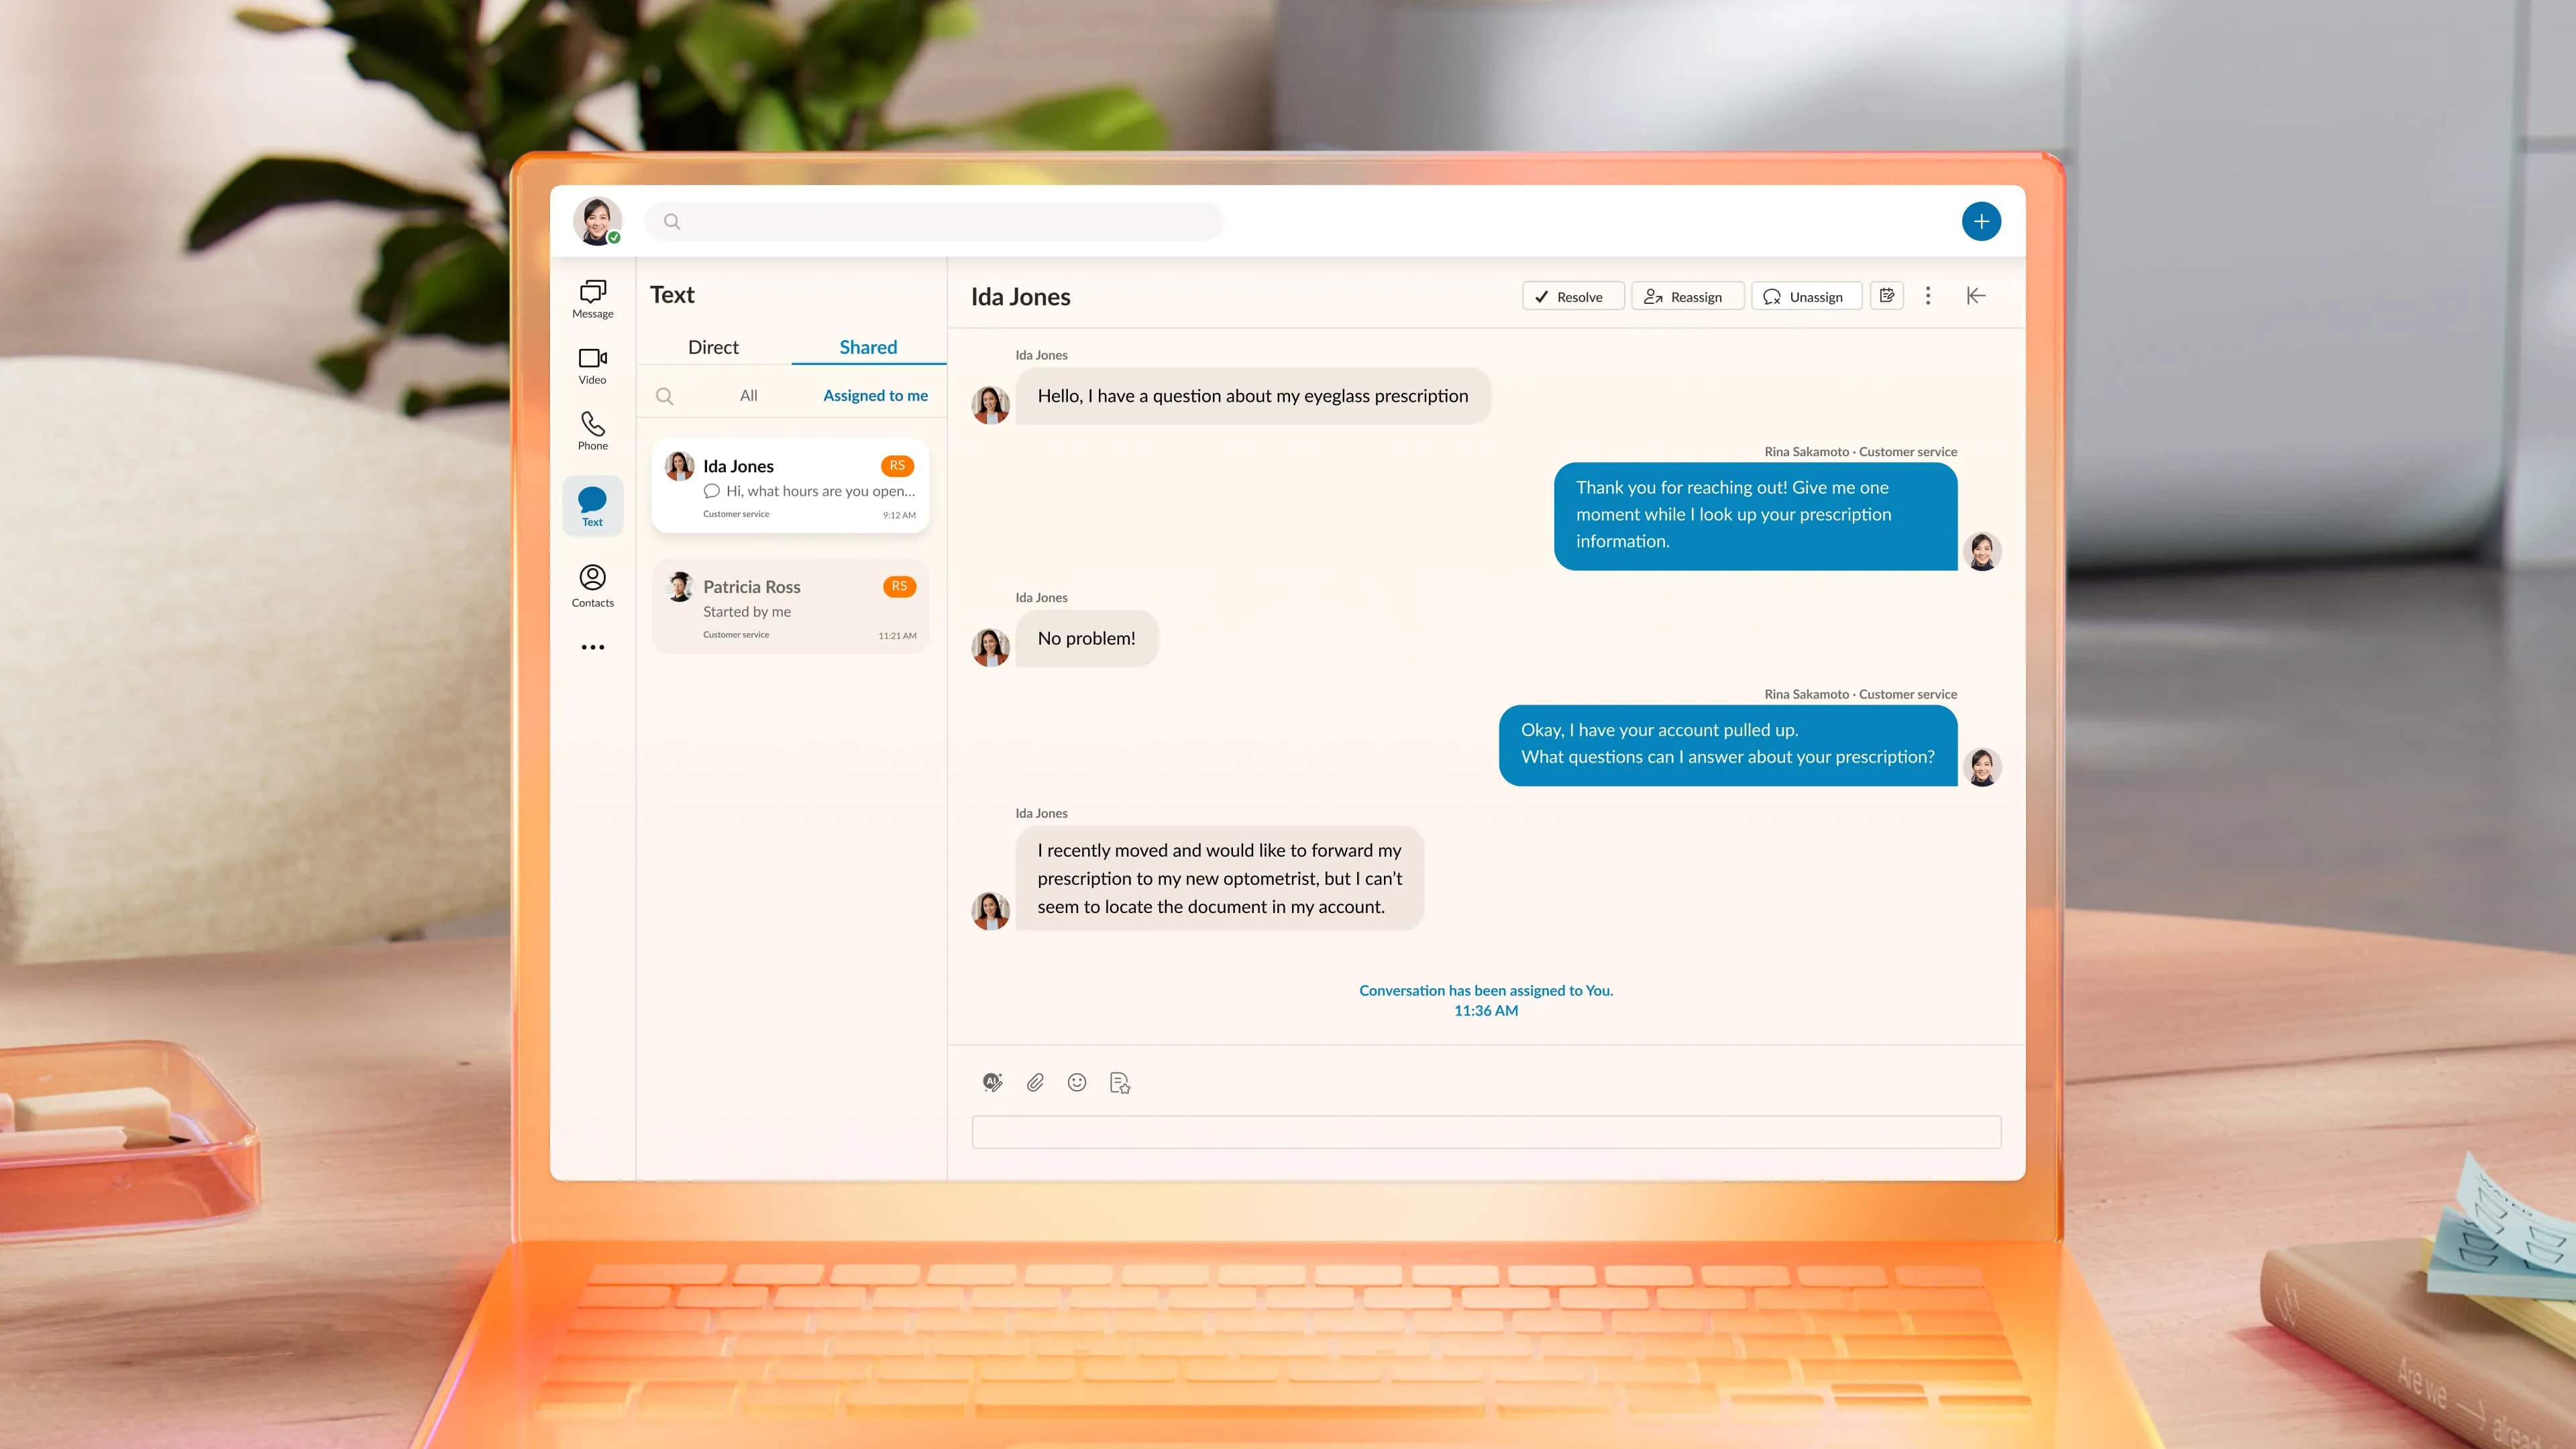2576x1449 pixels.
Task: Click the message reply input field
Action: click(x=1485, y=1131)
